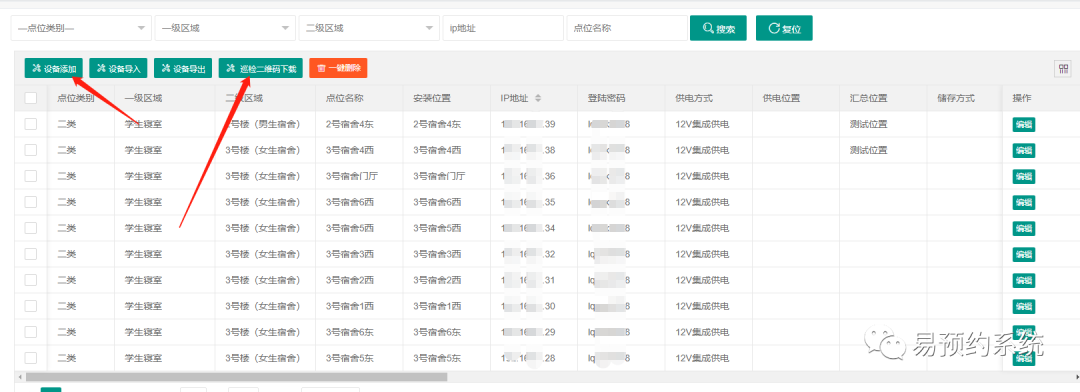The image size is (1080, 392).
Task: Click the 设备导出 export button
Action: (183, 68)
